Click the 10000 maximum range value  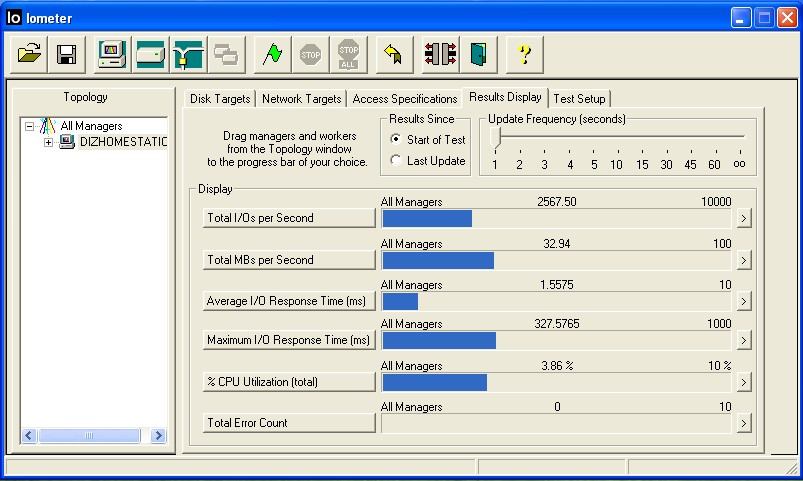(716, 202)
